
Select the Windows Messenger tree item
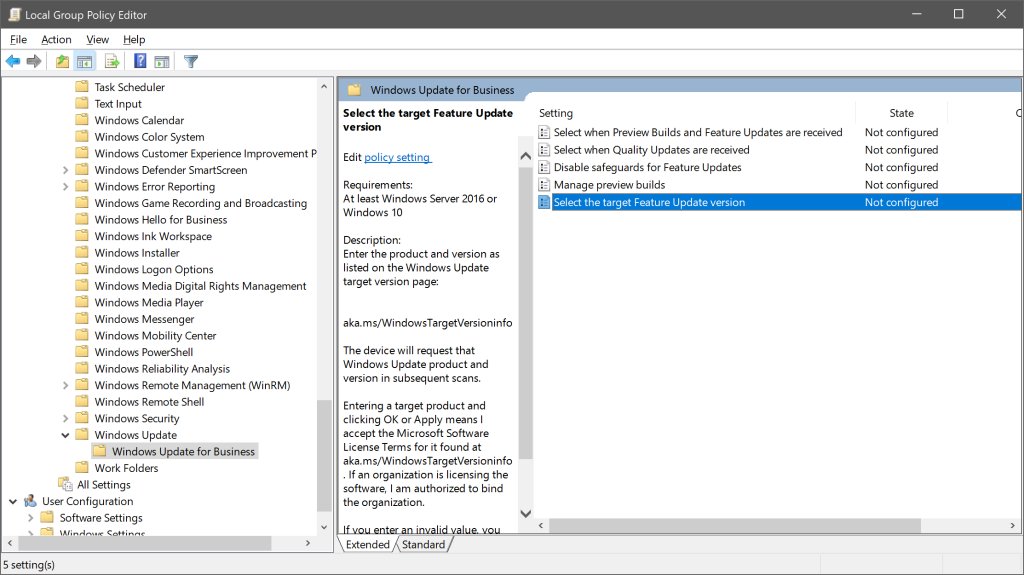click(x=144, y=319)
